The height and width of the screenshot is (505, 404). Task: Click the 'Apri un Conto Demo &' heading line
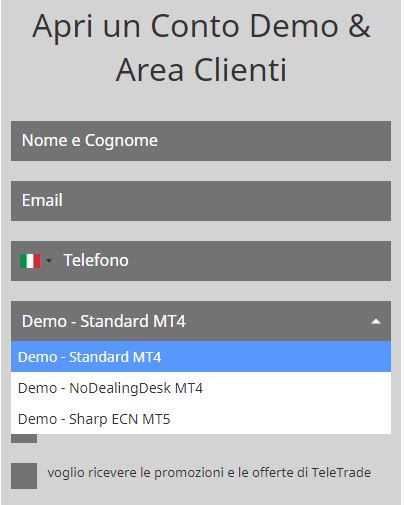click(201, 27)
